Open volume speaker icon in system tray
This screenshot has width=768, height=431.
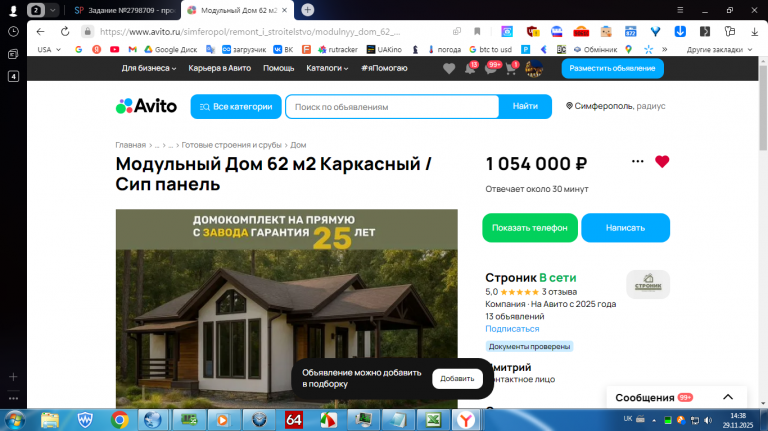click(708, 420)
